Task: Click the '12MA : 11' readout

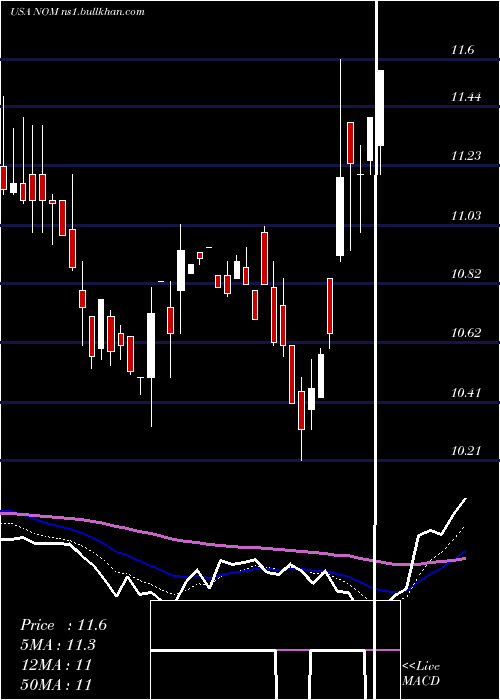Action: point(56,665)
